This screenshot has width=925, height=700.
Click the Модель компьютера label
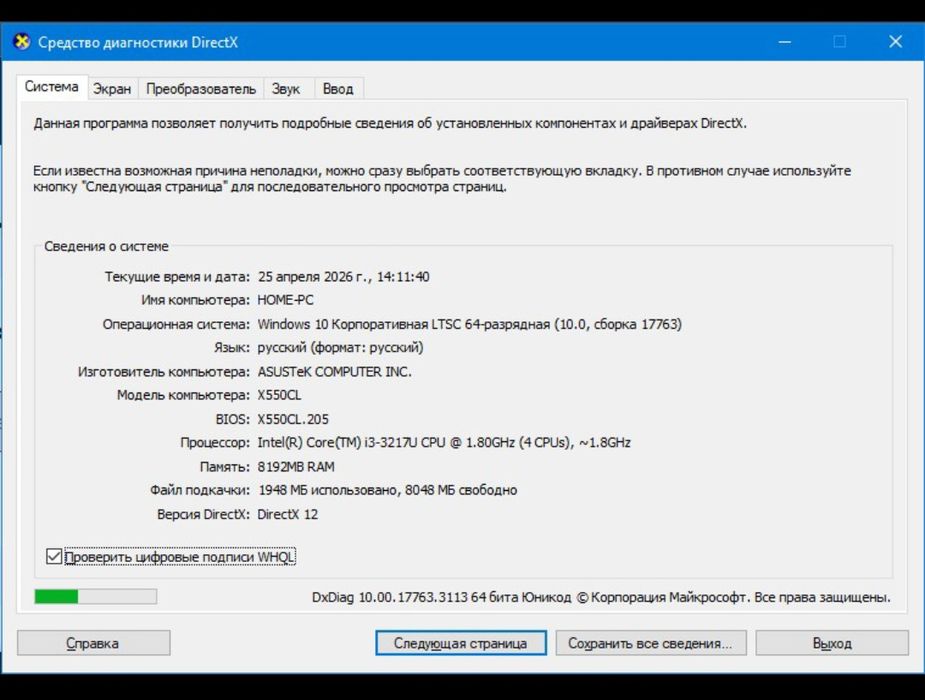tap(183, 395)
